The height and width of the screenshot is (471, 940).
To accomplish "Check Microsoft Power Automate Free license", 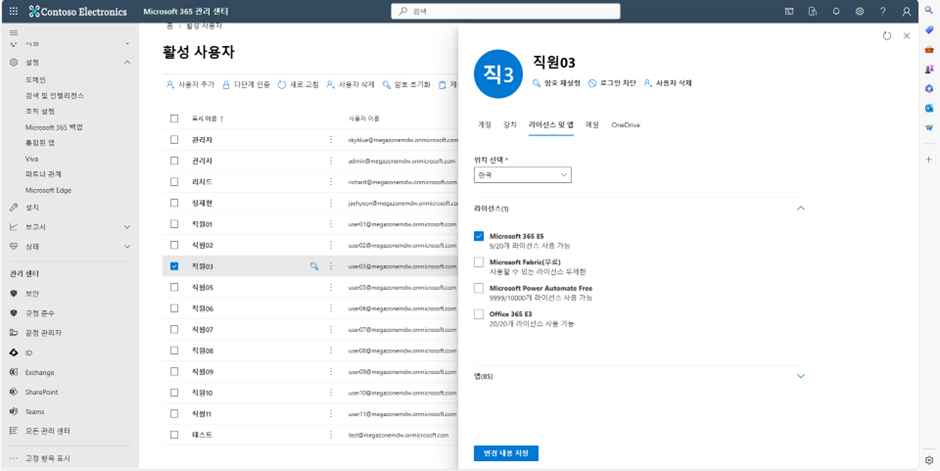I will [478, 288].
